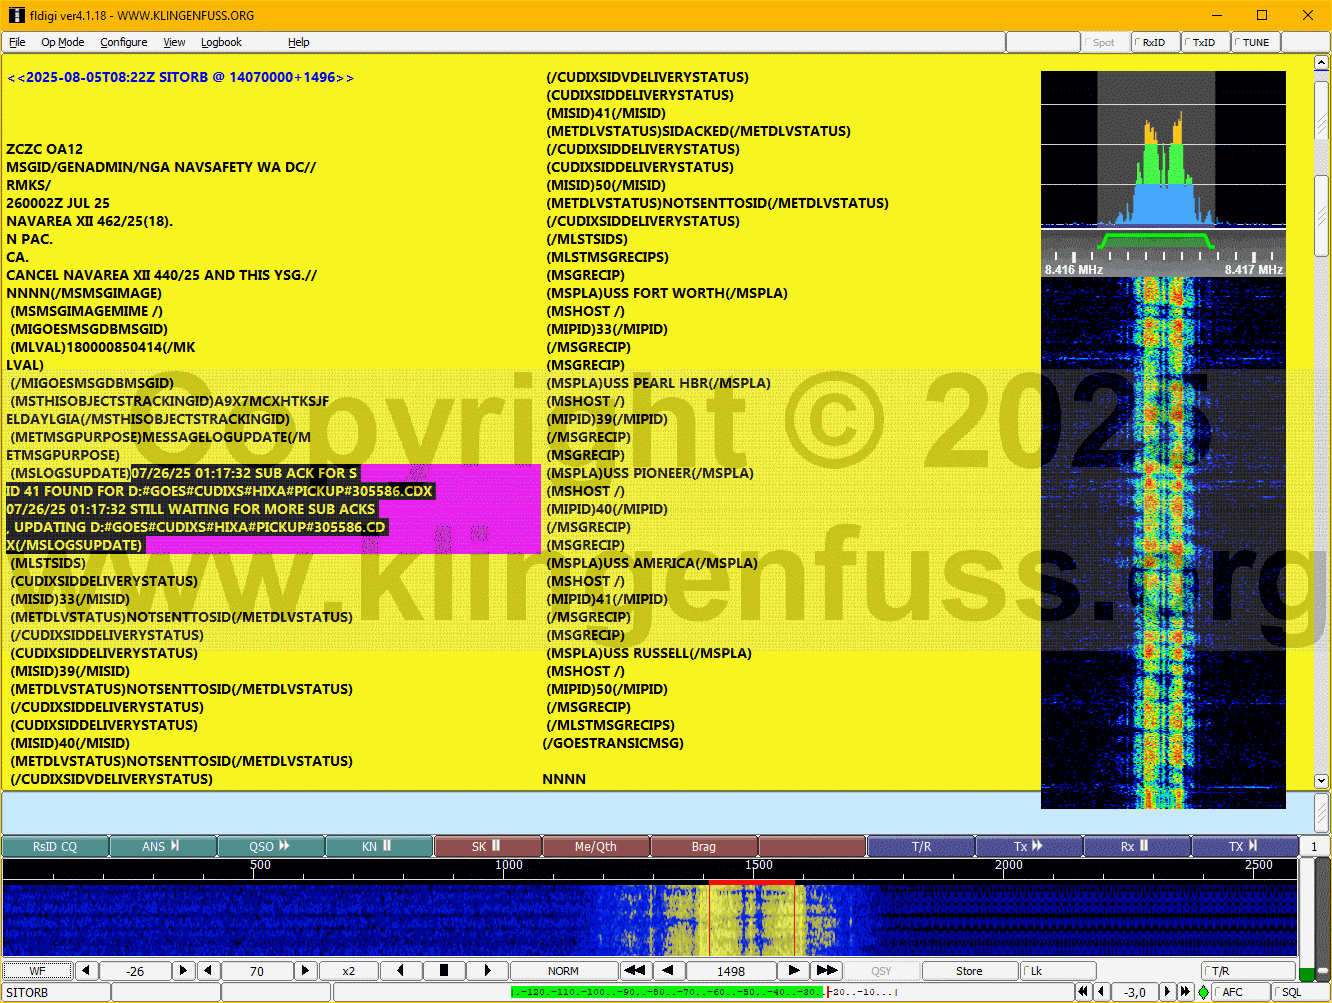This screenshot has width=1332, height=1003.
Task: Pause the waterfall with the stop square icon
Action: tap(444, 971)
